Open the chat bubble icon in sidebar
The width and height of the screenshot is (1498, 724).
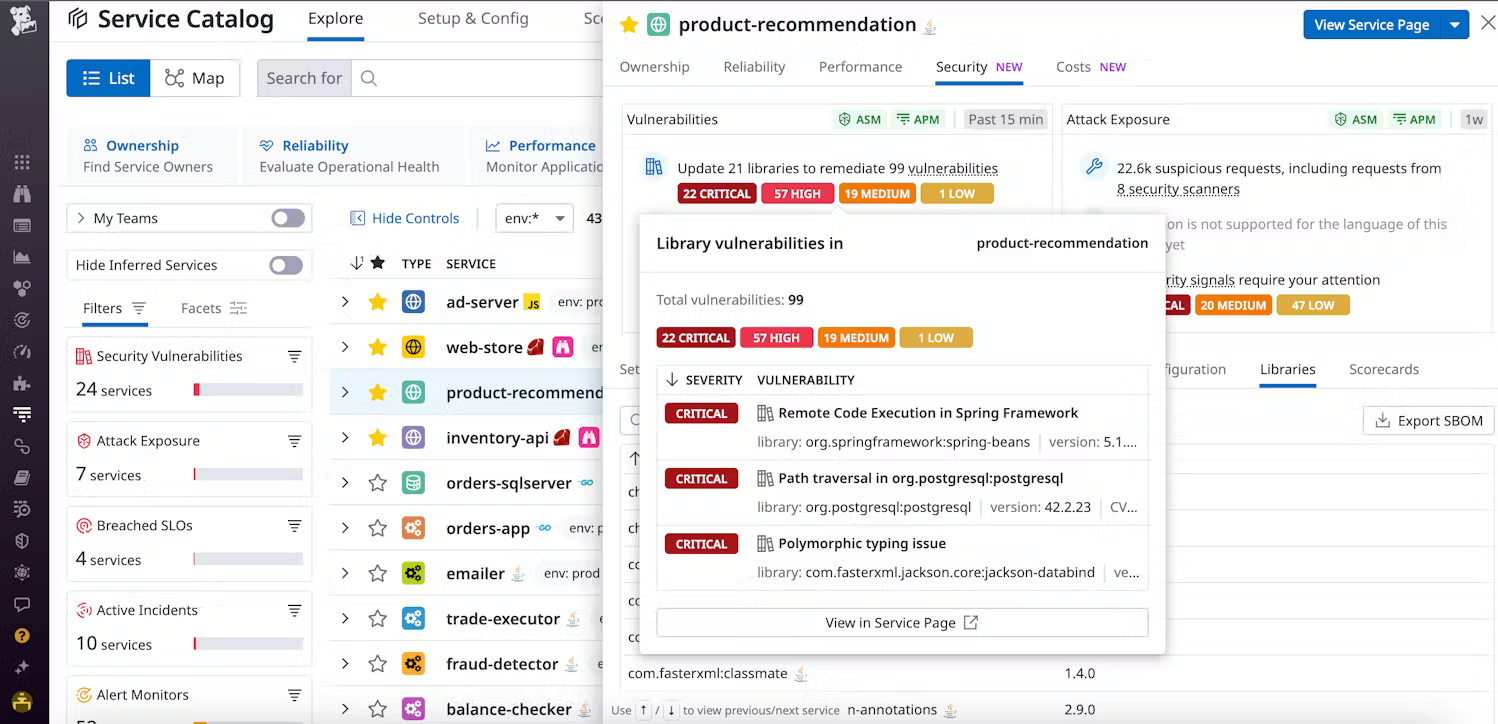click(22, 604)
